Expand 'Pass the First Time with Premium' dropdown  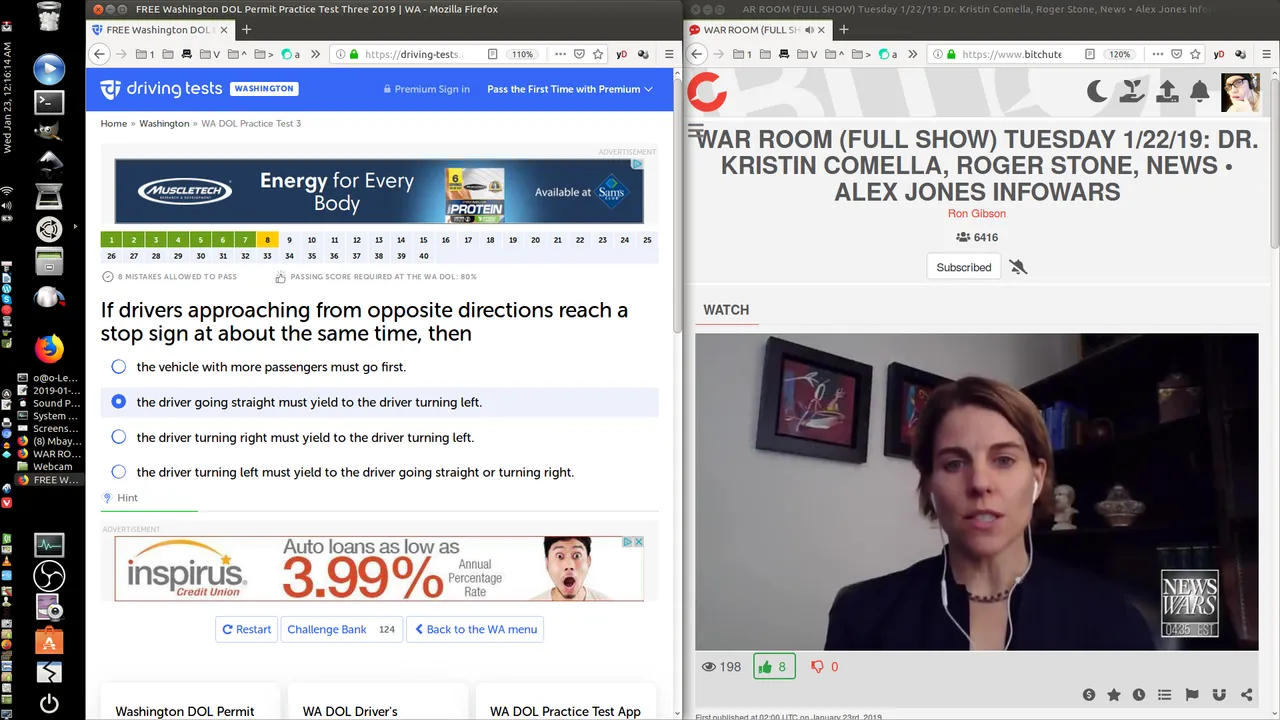point(569,89)
